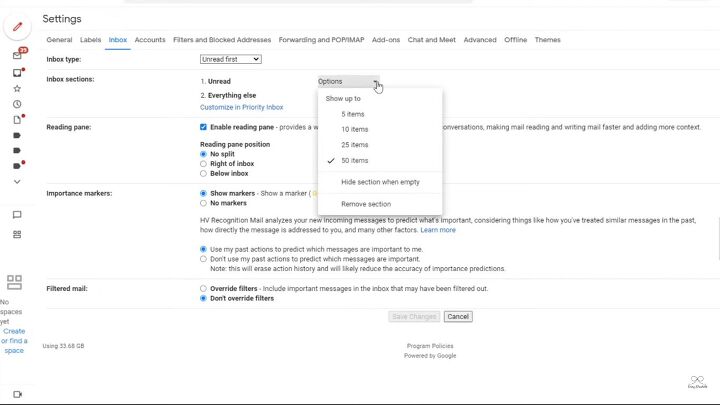Image resolution: width=720 pixels, height=405 pixels.
Task: Open Starred messages star icon
Action: click(x=17, y=88)
